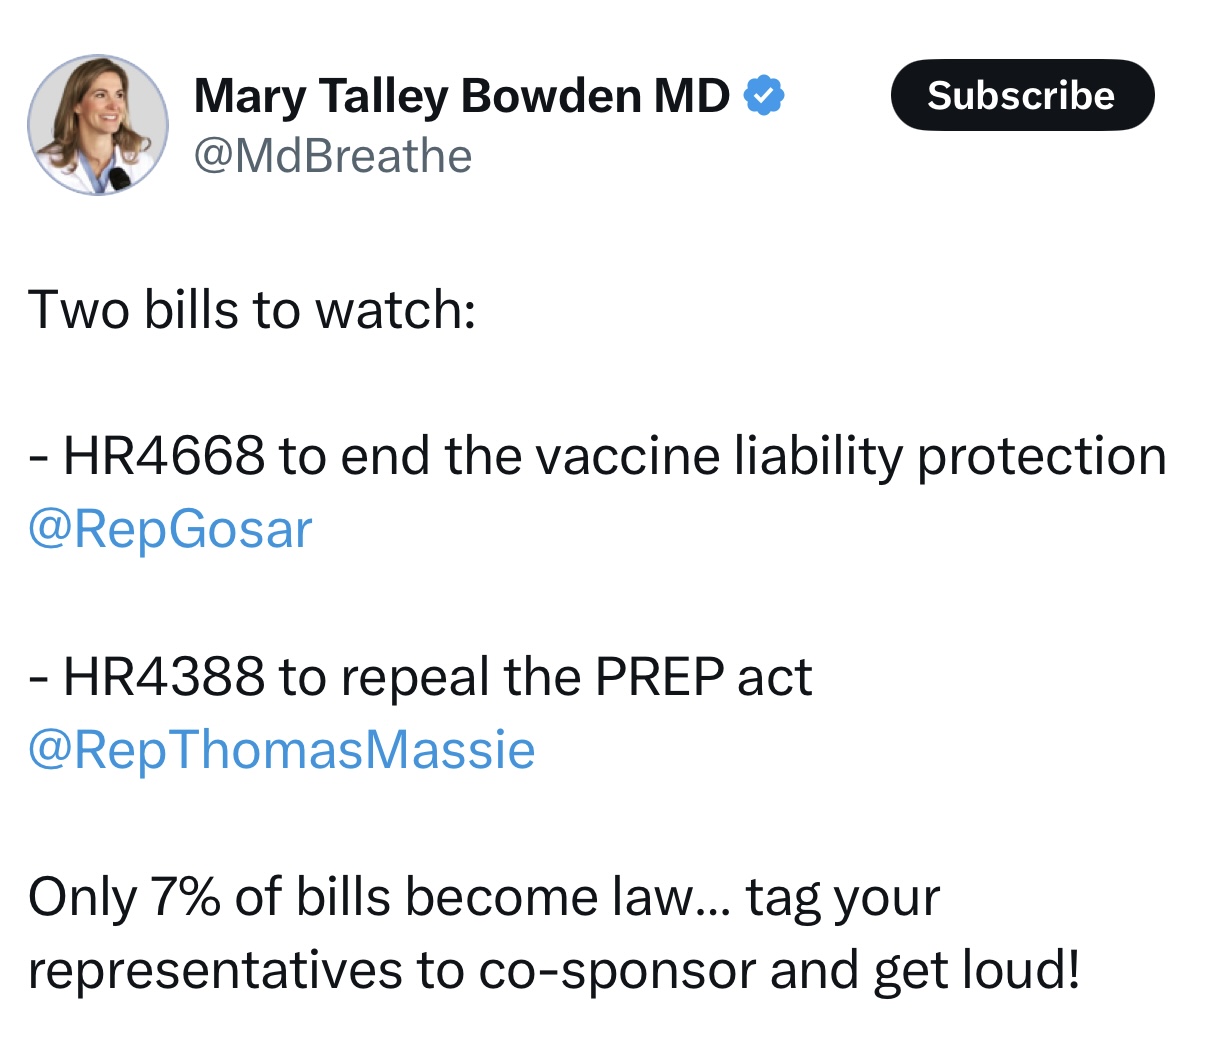Click the '7%' figure in the tweet

[x=185, y=897]
